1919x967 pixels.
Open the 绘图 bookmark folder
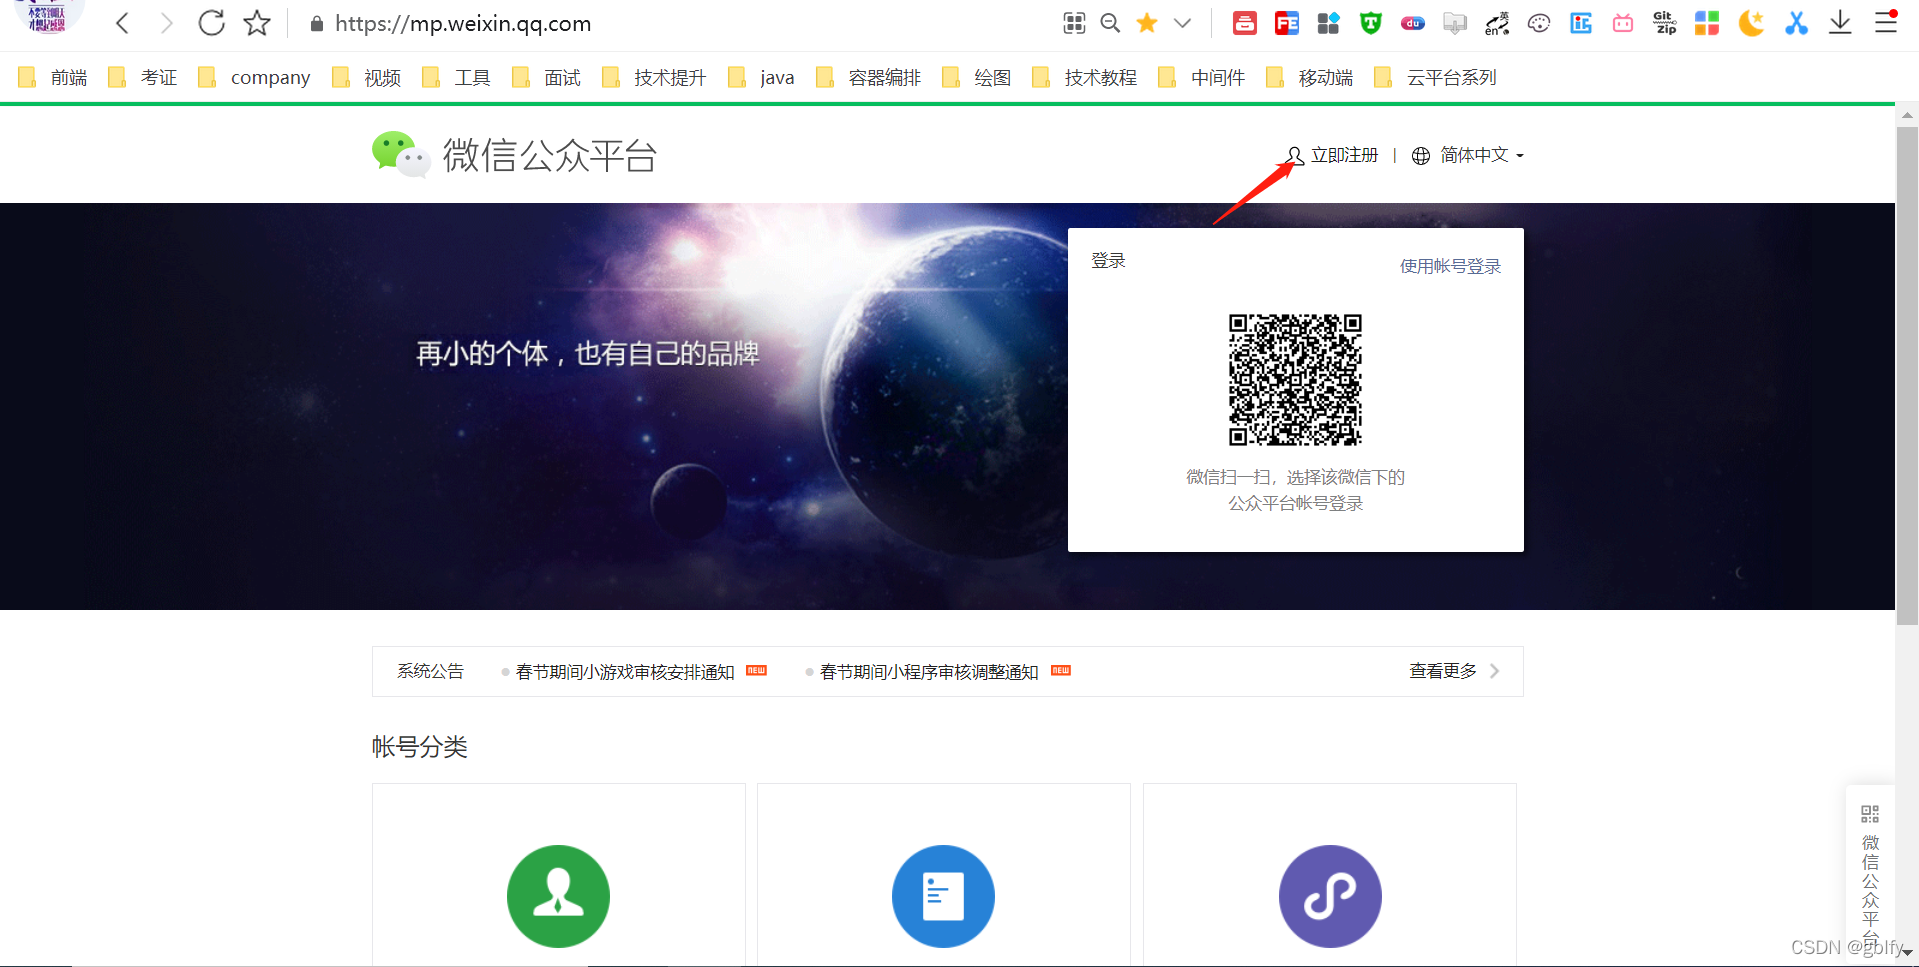coord(976,77)
